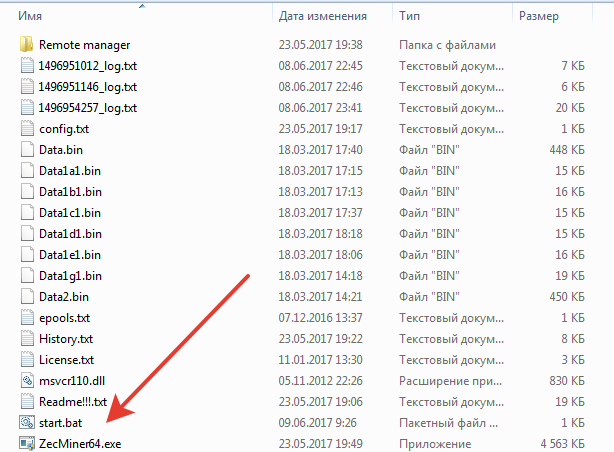Click the epools.txt file icon
Viewport: 614px width, 452px height.
pyautogui.click(x=27, y=318)
